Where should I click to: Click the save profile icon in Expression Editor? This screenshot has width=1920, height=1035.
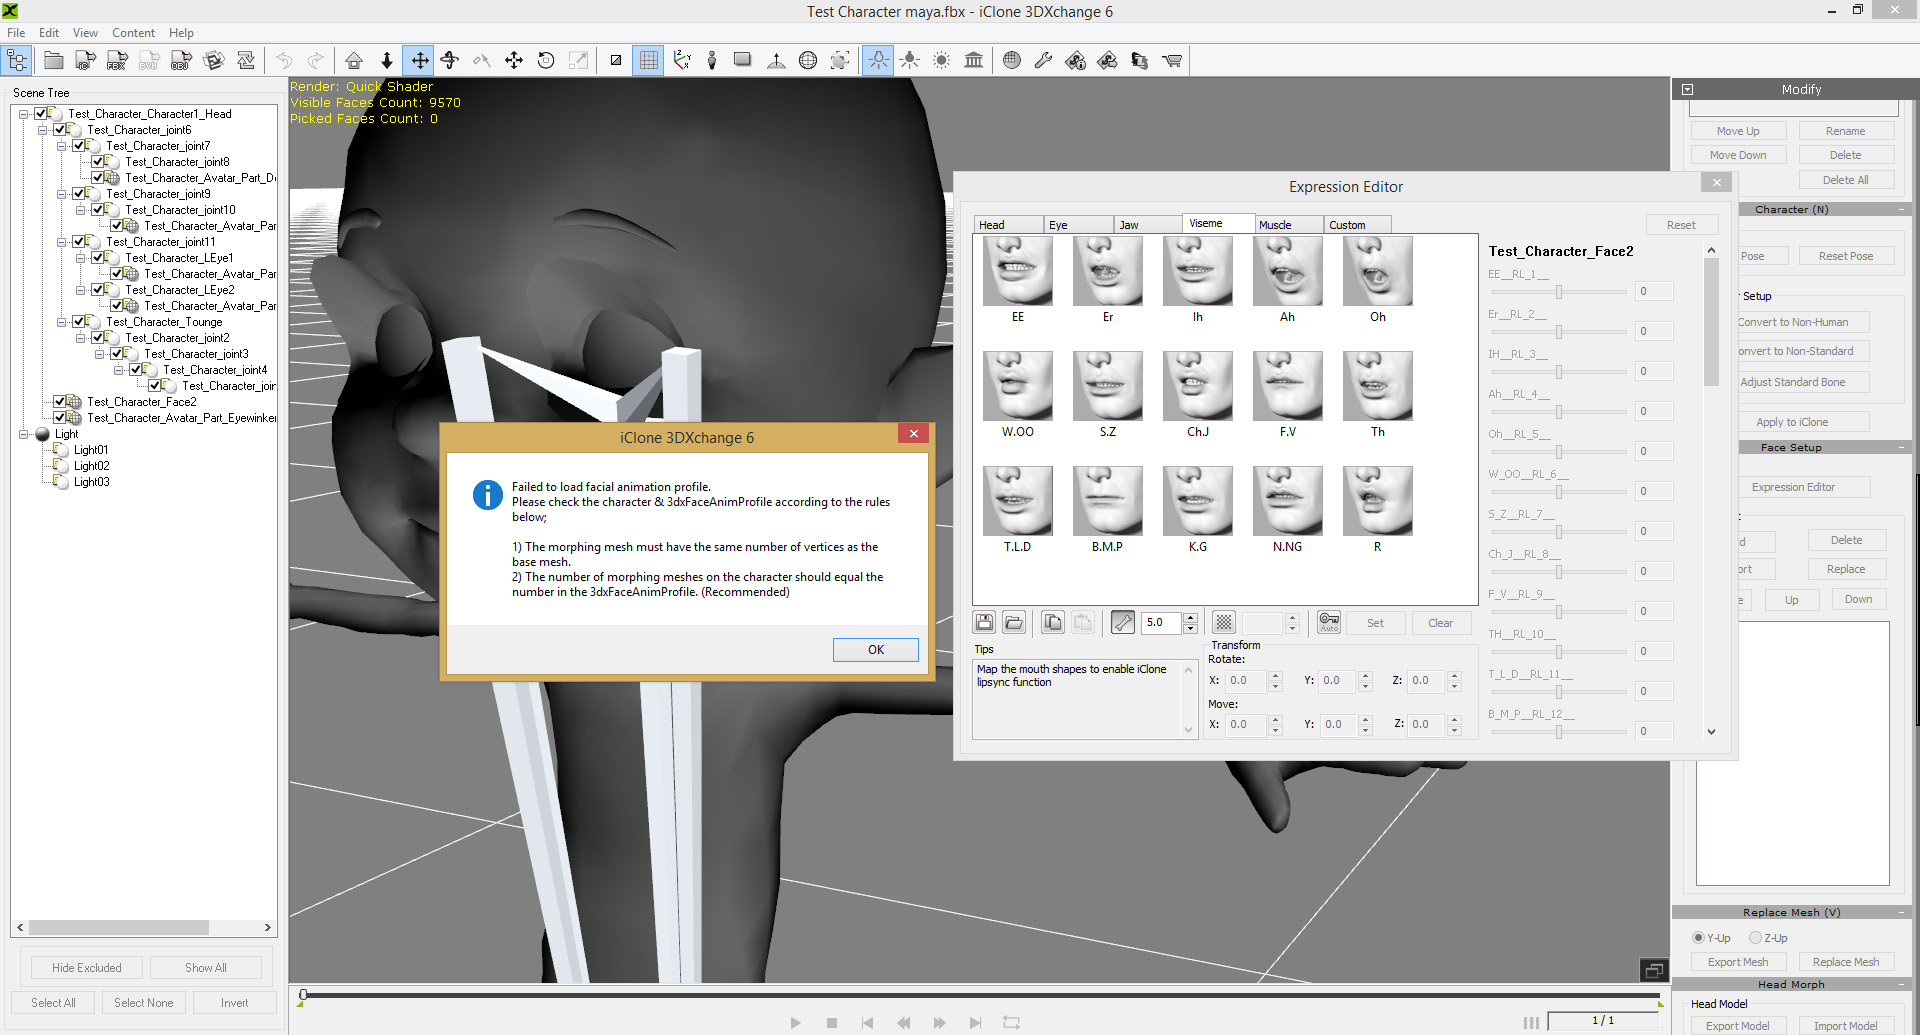(984, 623)
